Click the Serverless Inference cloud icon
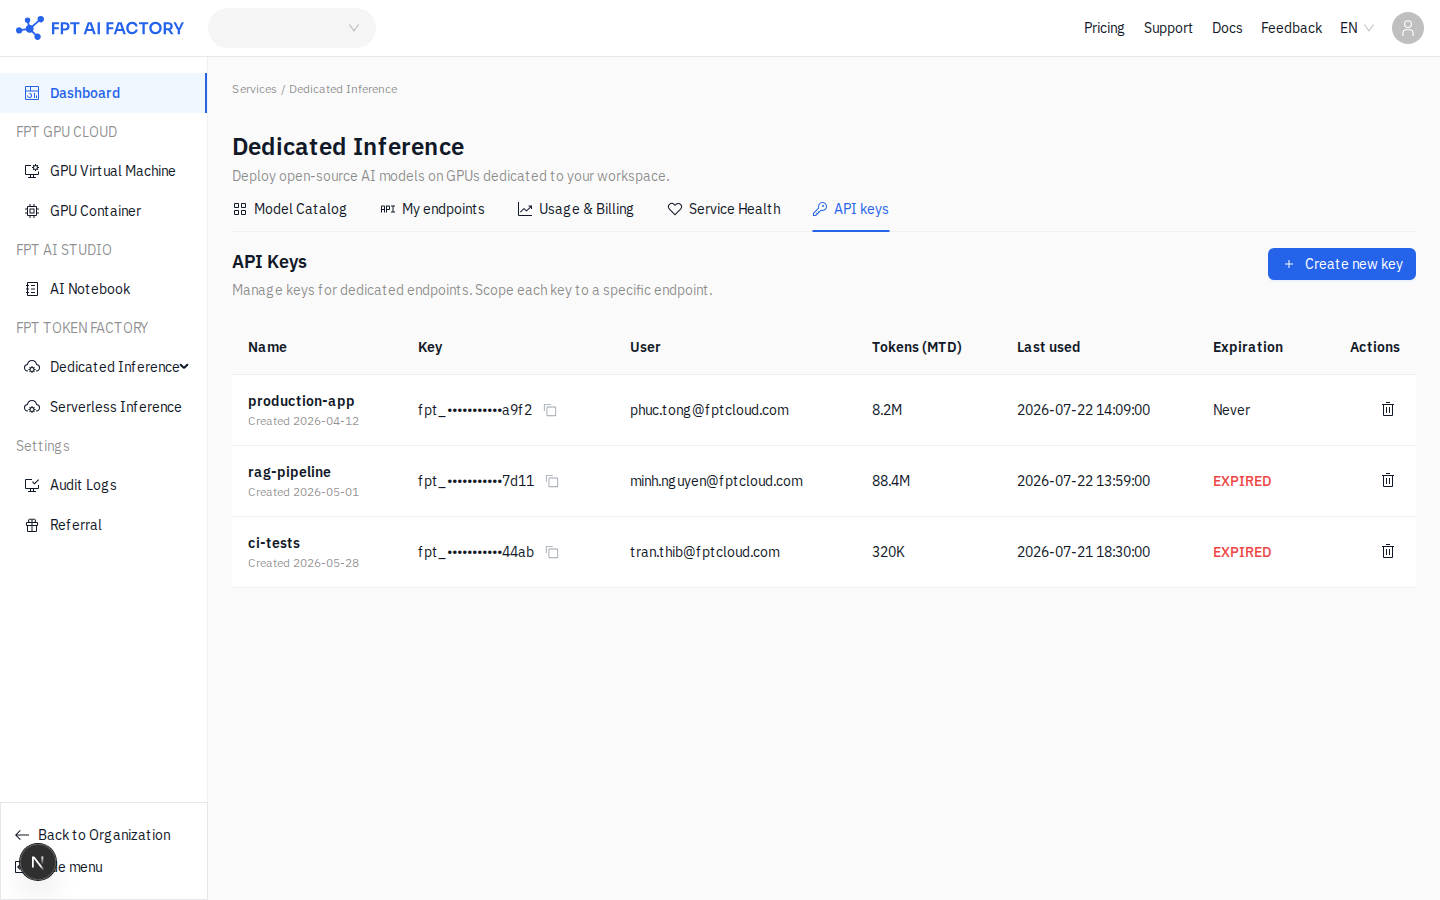This screenshot has width=1440, height=900. tap(32, 407)
